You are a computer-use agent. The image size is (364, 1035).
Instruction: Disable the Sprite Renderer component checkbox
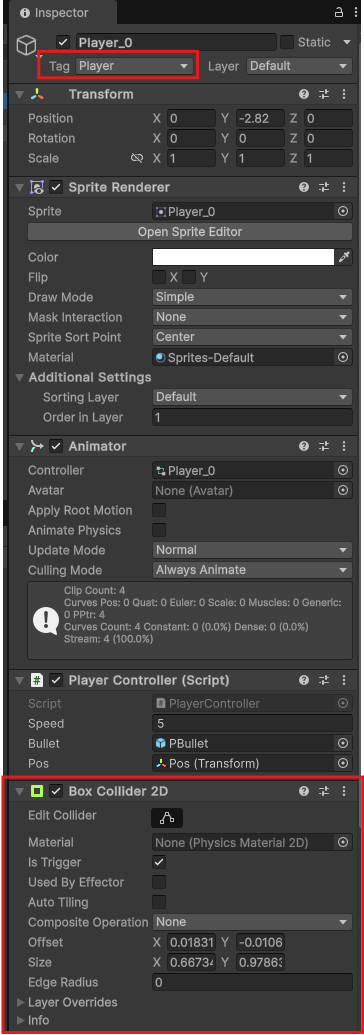coord(57,187)
